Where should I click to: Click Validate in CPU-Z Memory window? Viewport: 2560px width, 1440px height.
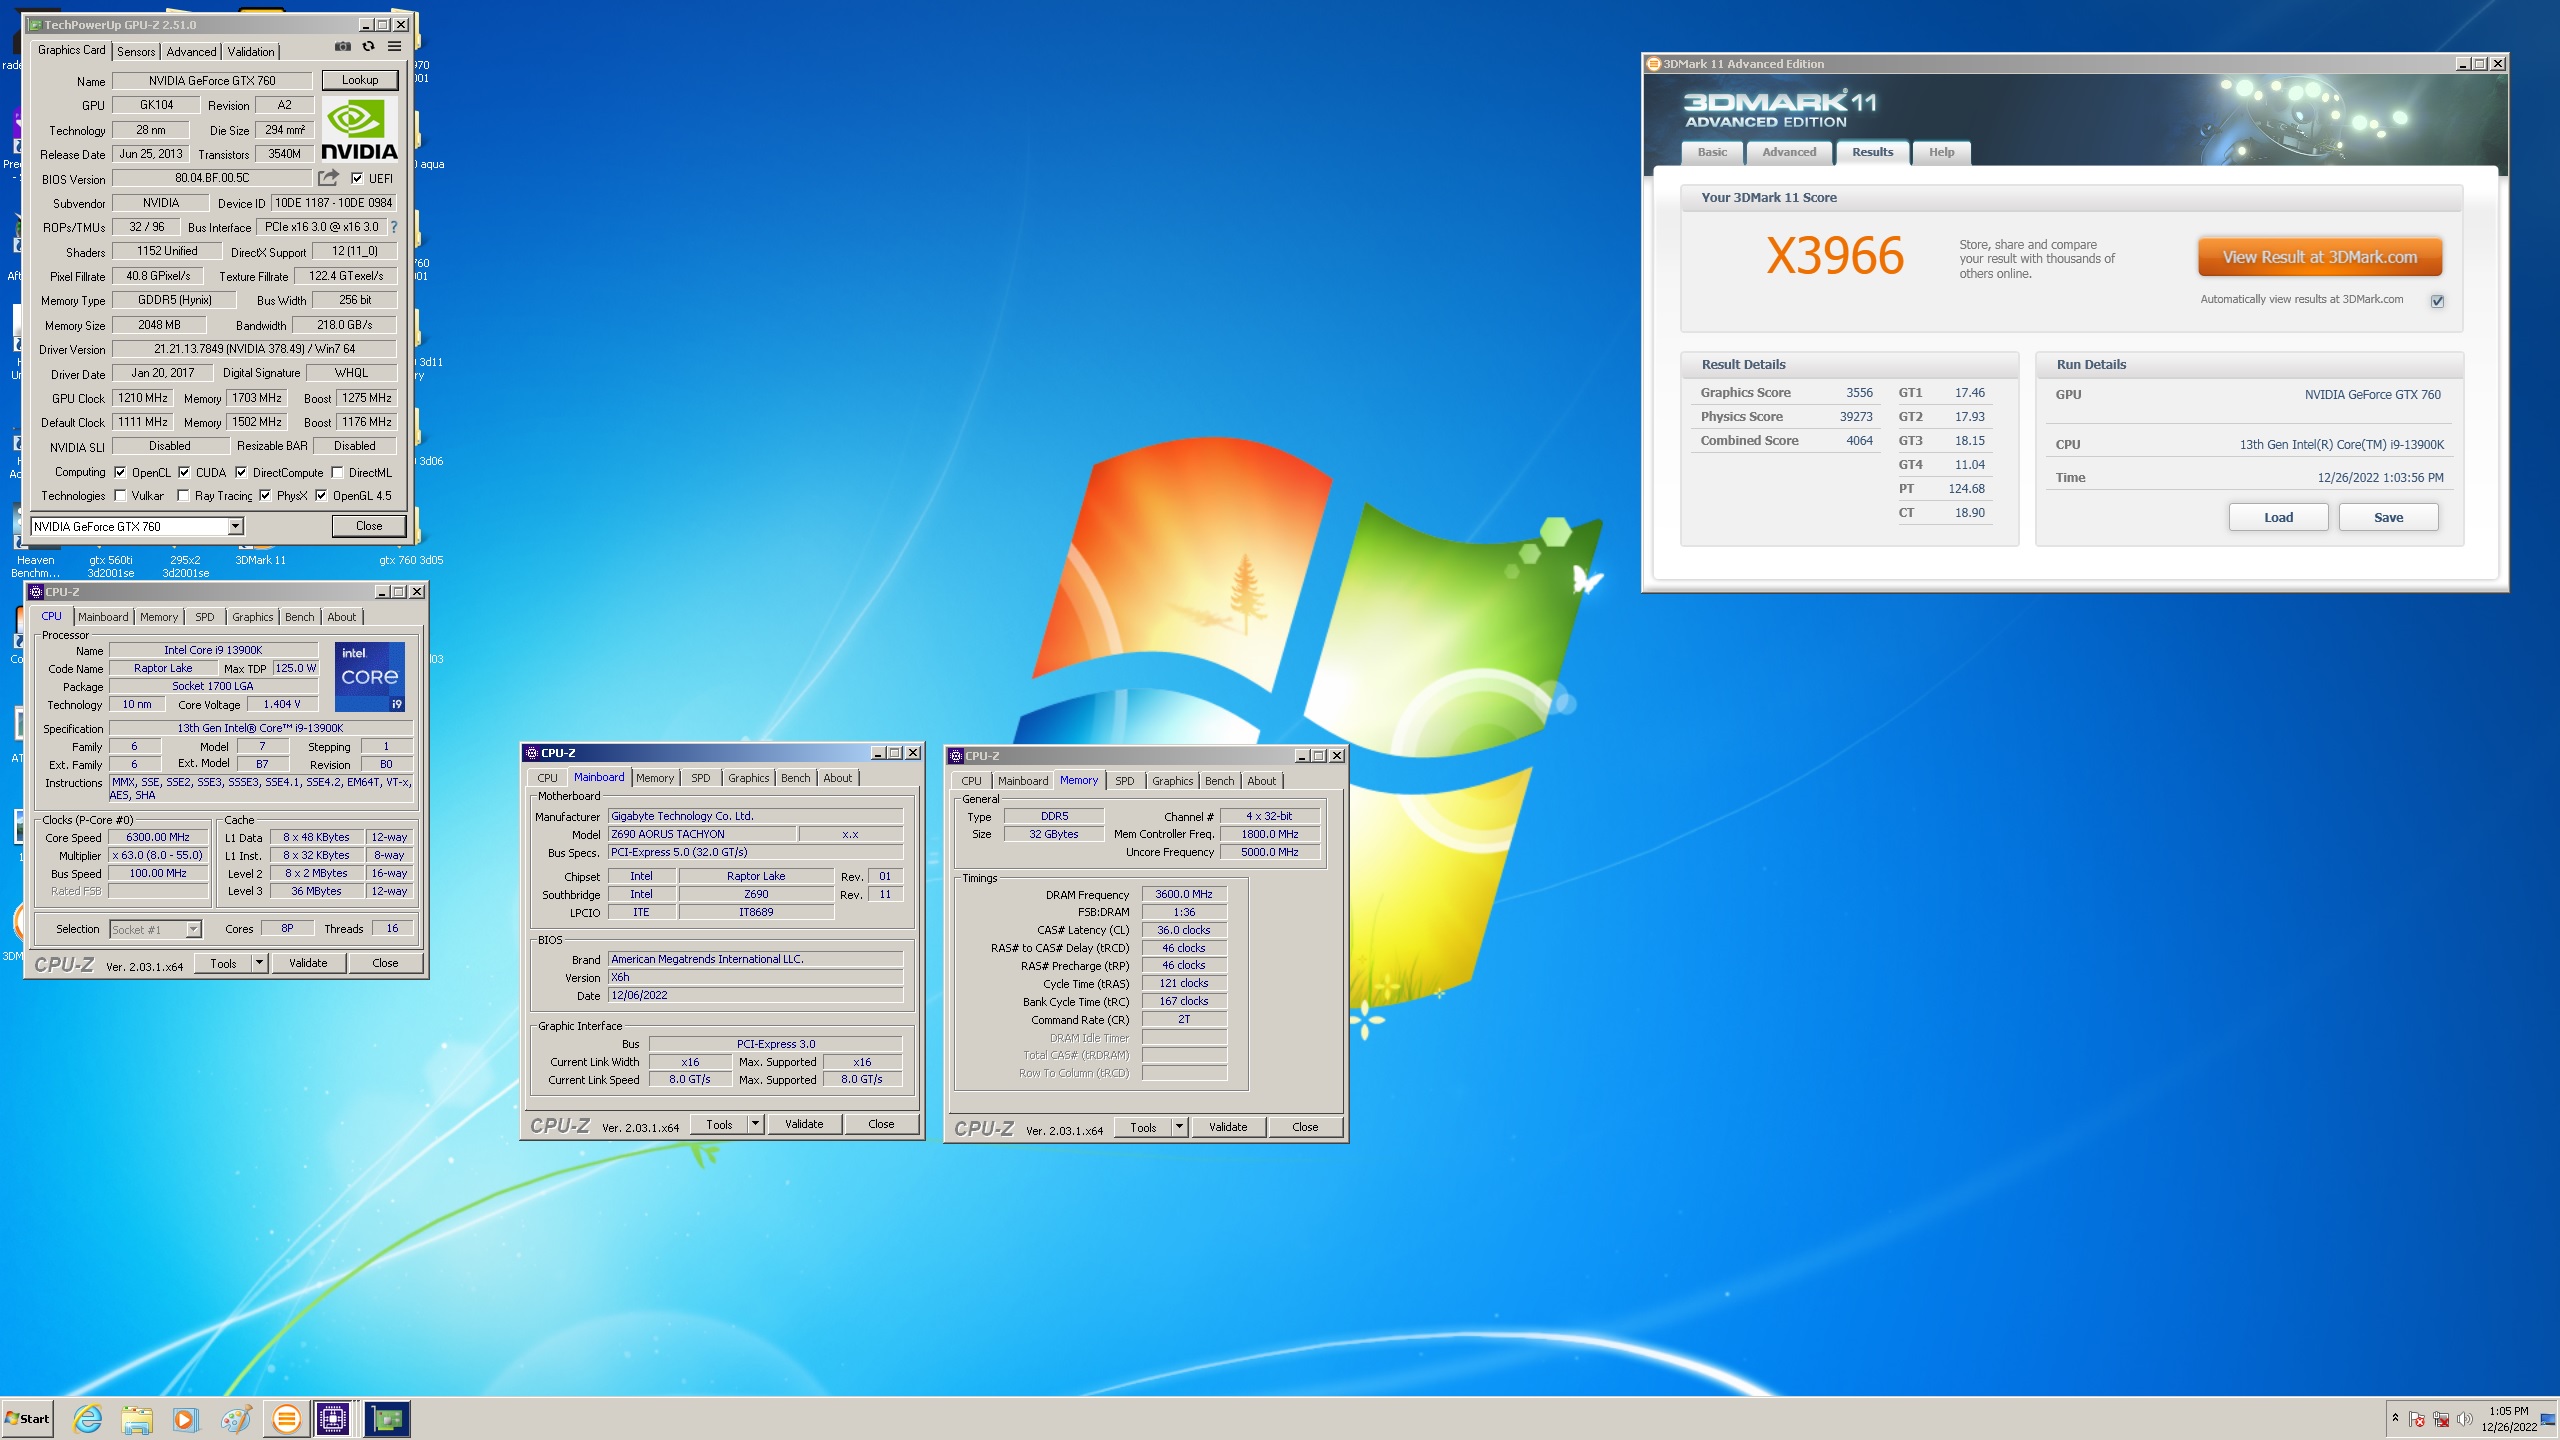pyautogui.click(x=1228, y=1127)
